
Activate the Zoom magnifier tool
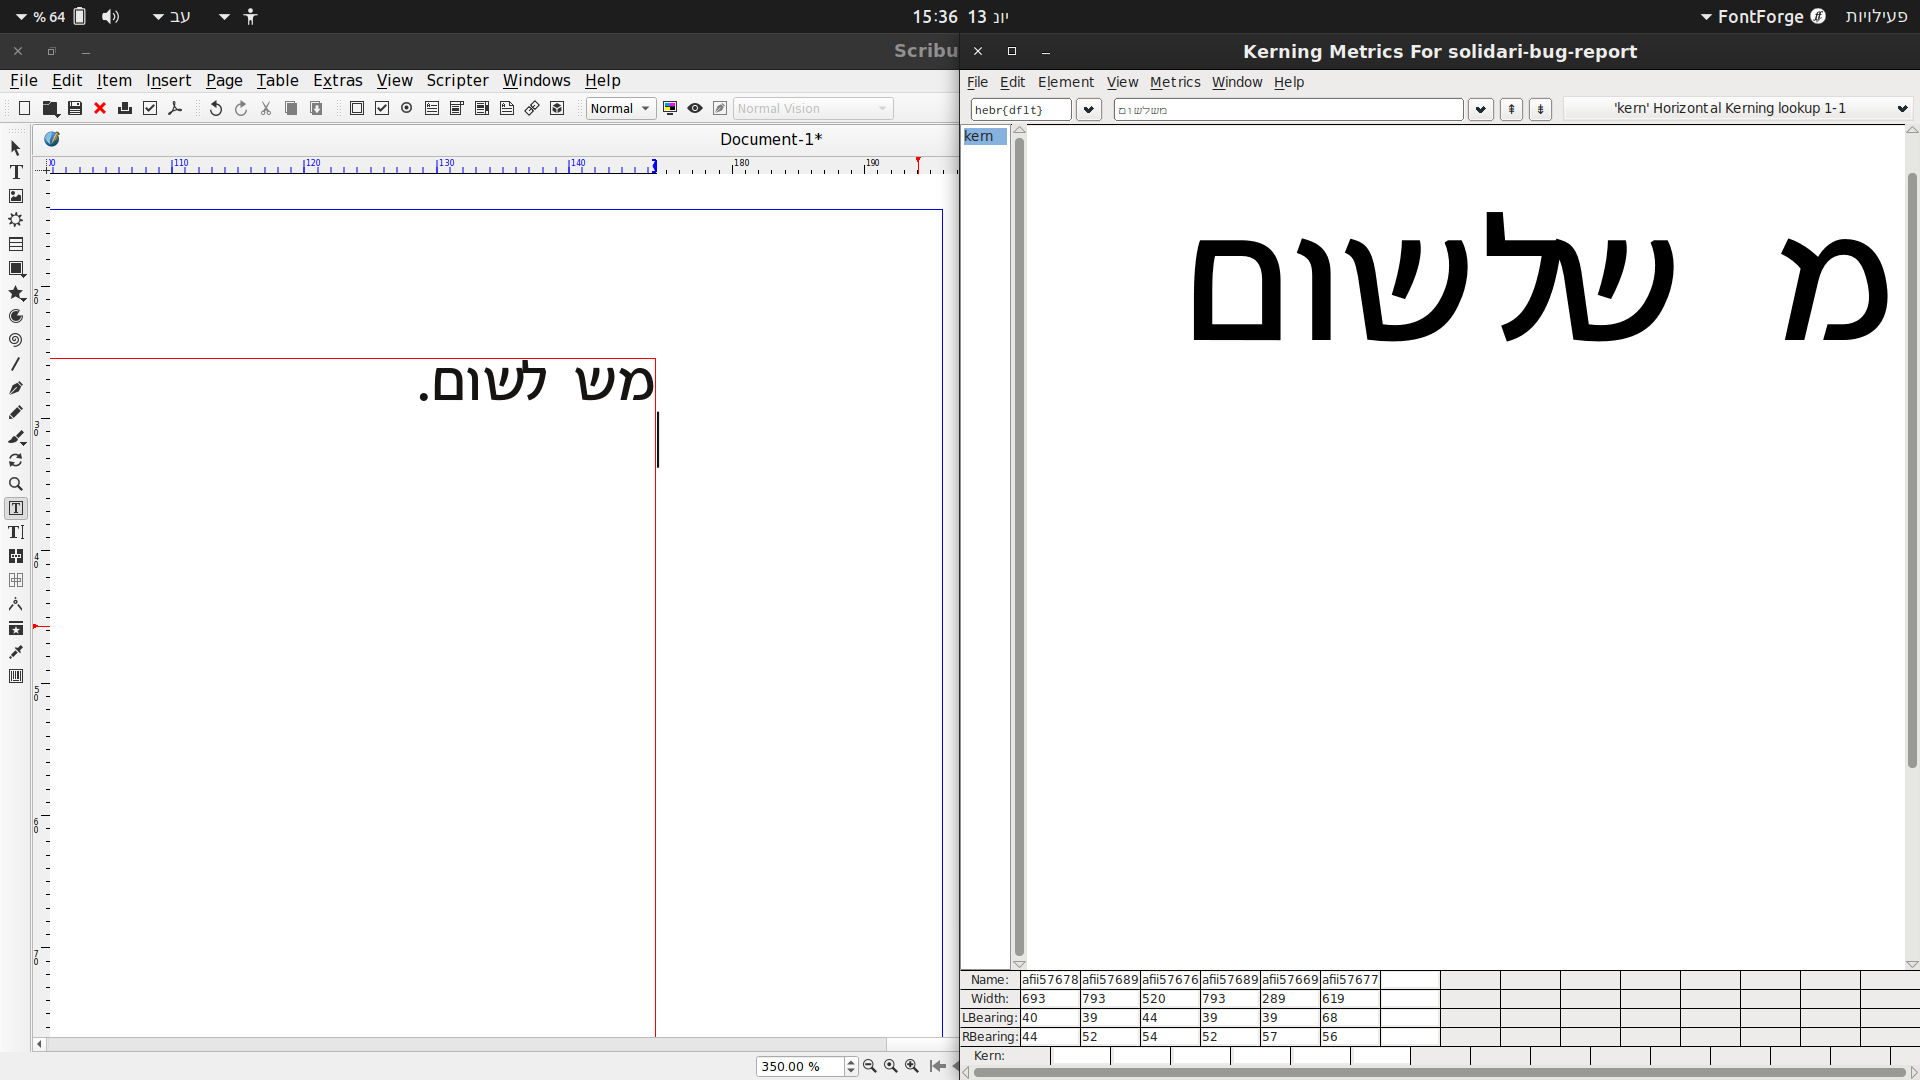(16, 484)
